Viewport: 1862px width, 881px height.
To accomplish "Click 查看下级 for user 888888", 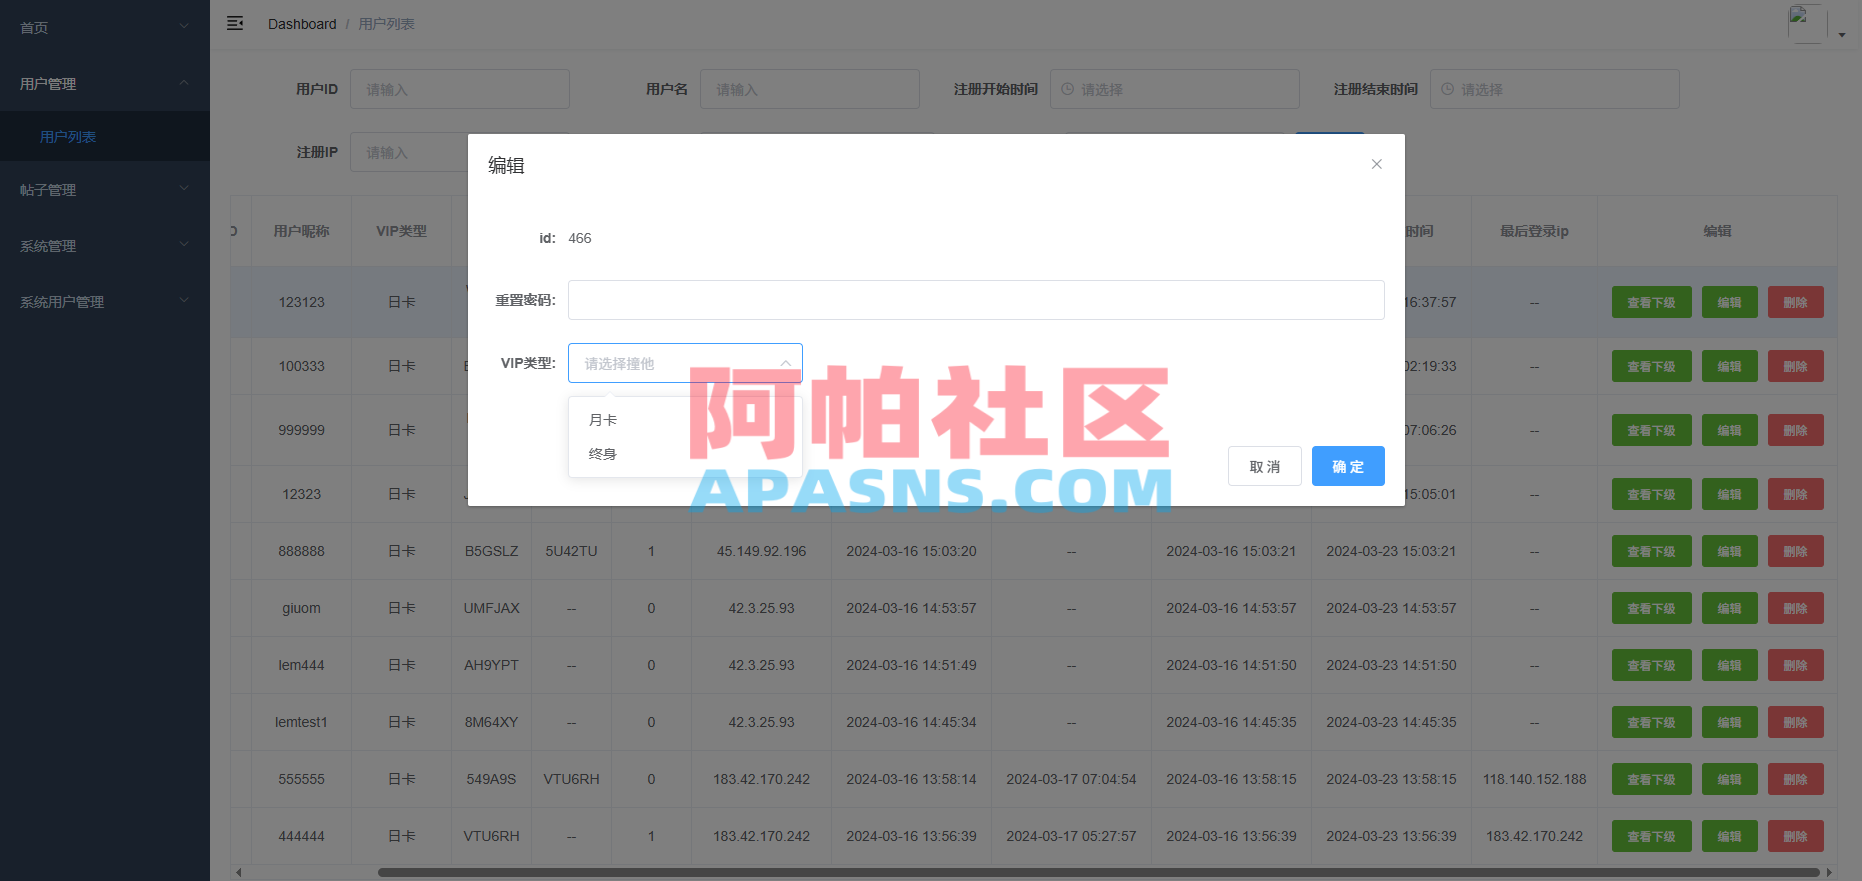I will click(1651, 551).
